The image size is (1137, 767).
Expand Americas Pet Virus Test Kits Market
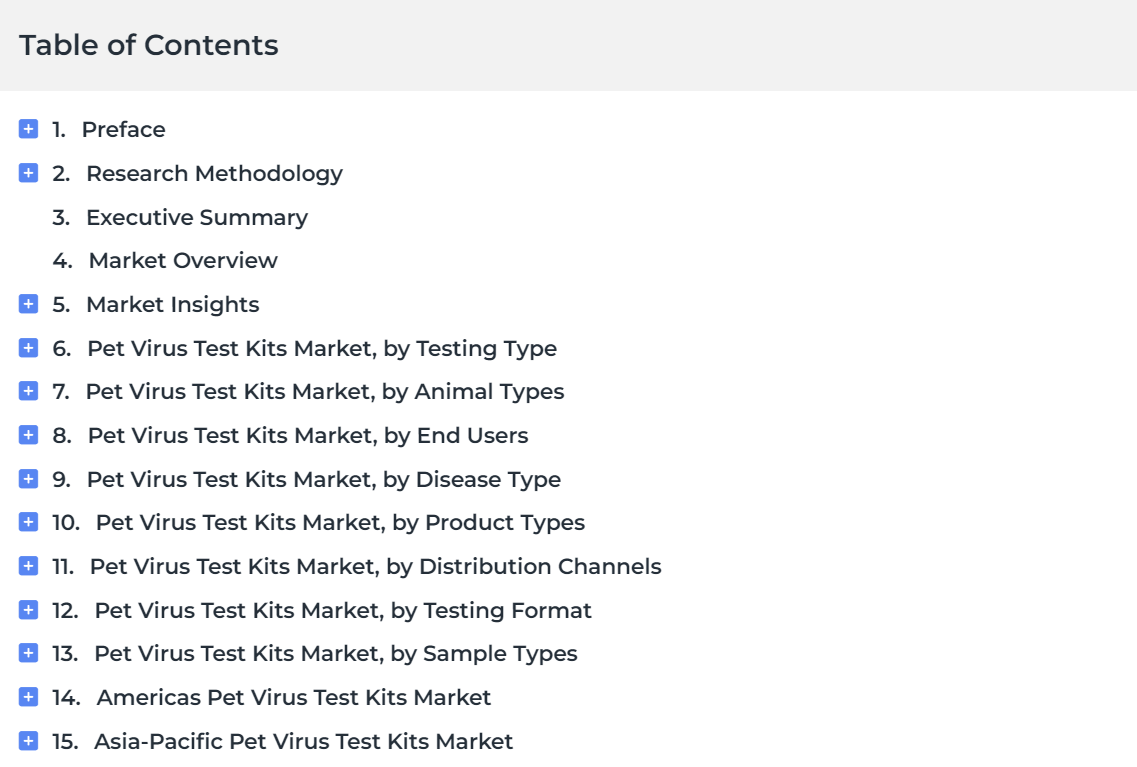pyautogui.click(x=28, y=697)
